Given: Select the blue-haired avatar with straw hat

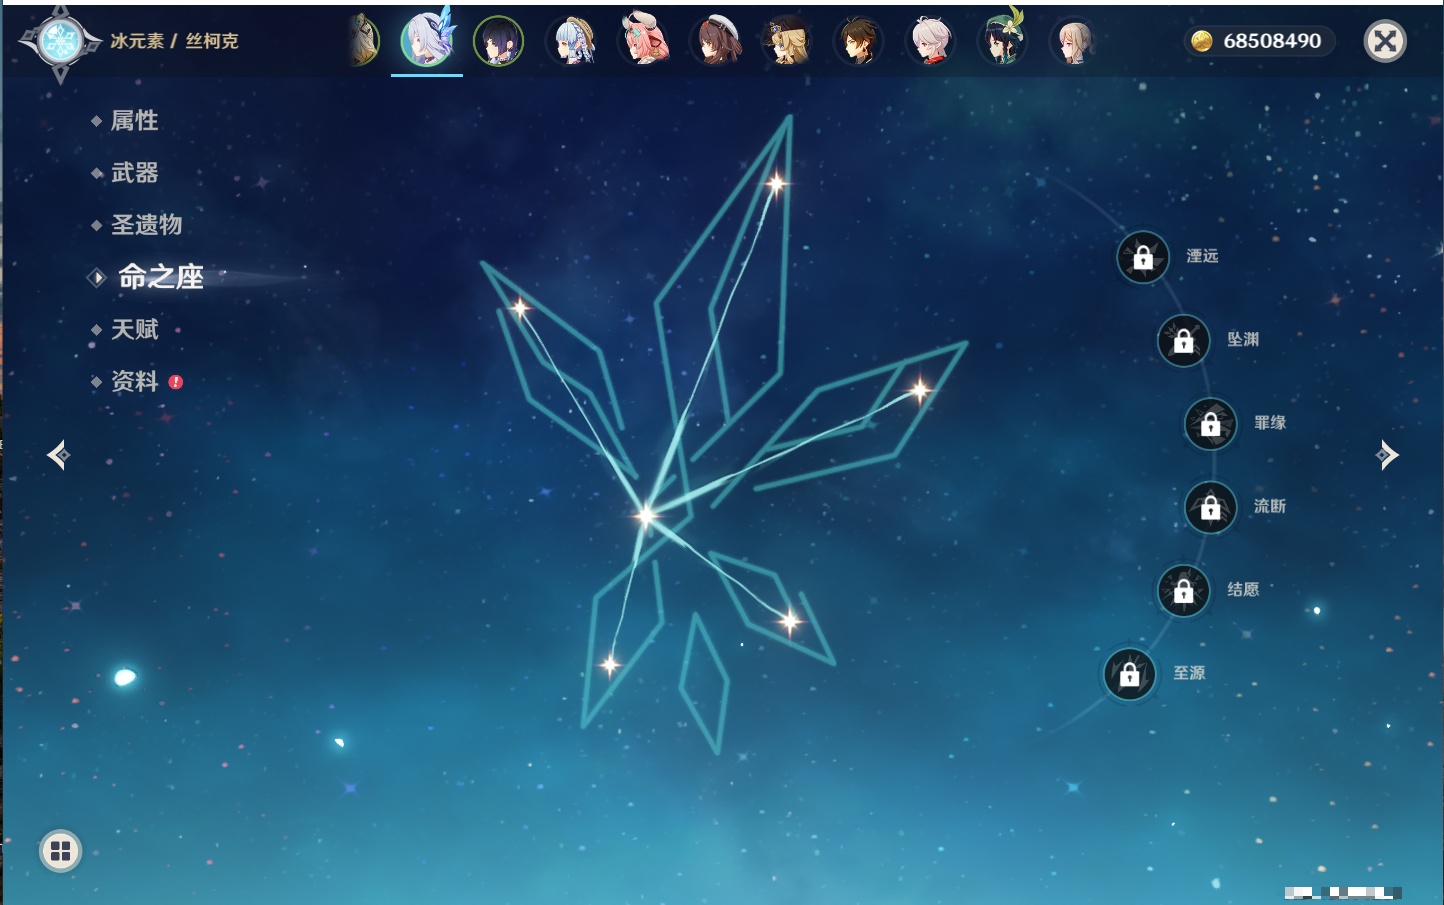Looking at the screenshot, I should coord(572,41).
